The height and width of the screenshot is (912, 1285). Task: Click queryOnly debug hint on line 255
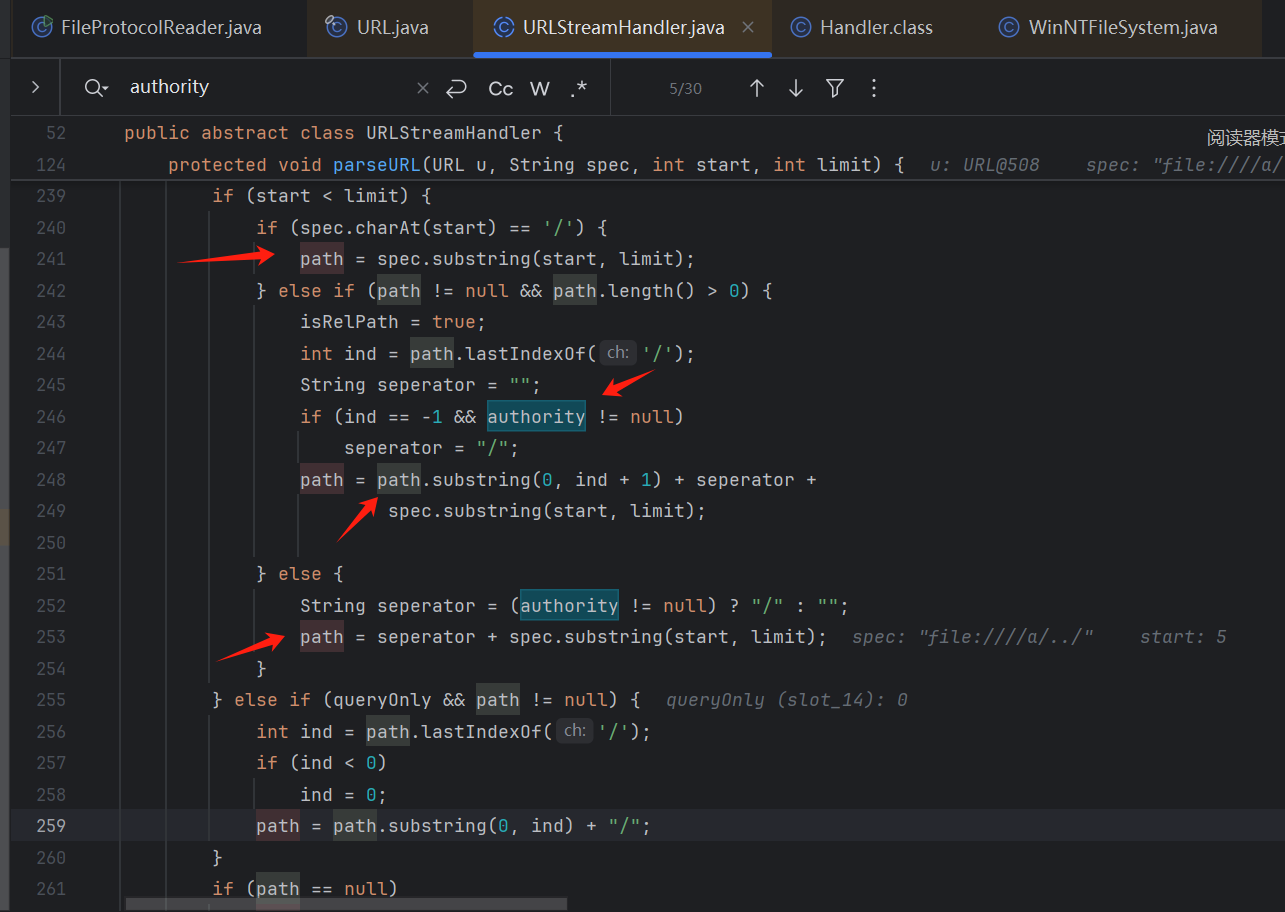[786, 700]
